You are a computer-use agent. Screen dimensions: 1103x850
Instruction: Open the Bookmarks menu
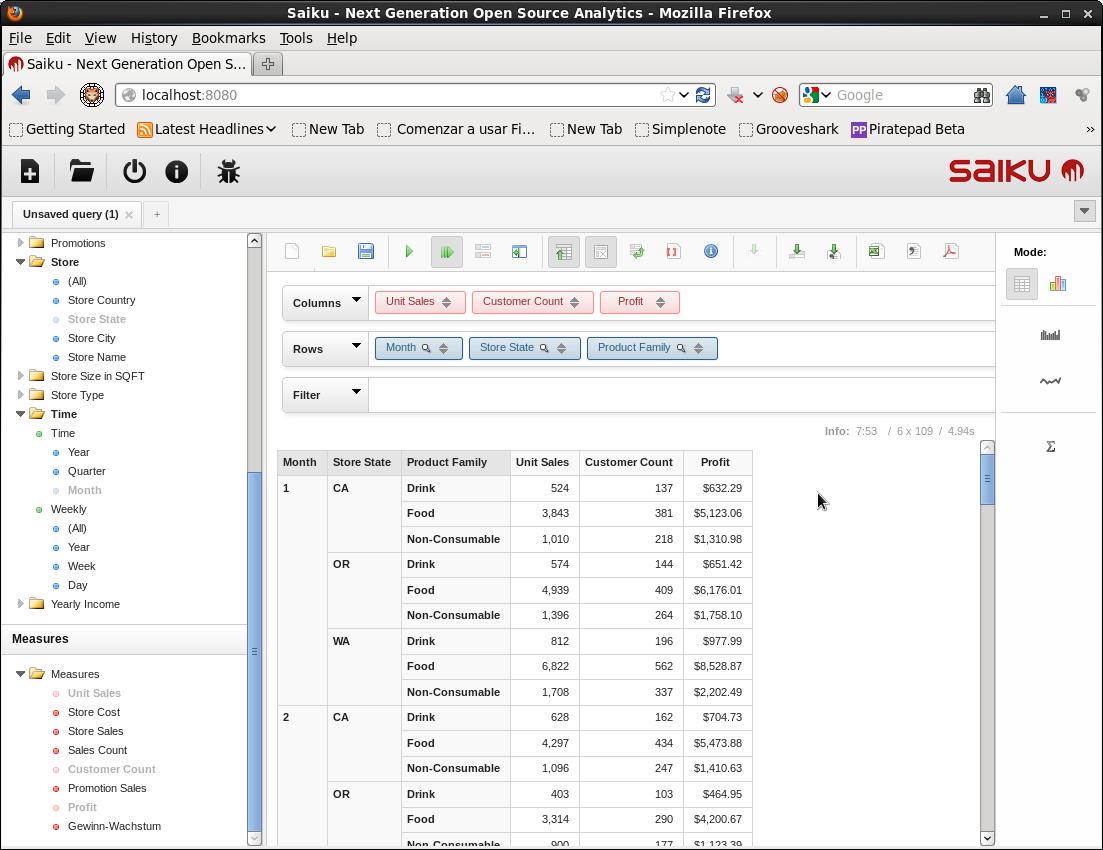228,38
